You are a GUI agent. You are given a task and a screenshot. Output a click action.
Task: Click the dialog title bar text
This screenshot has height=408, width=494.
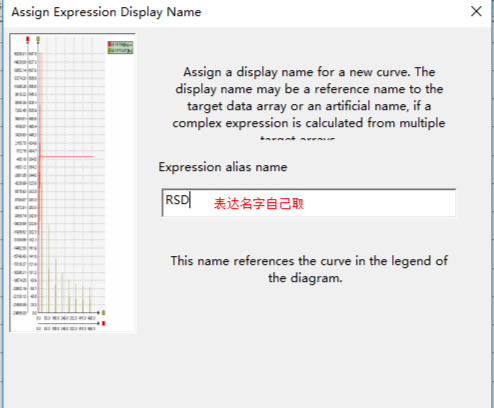coord(106,12)
